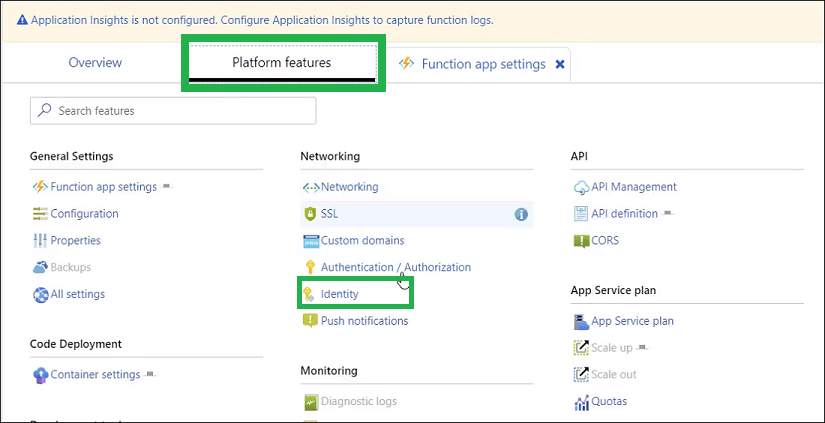
Task: Click the API Management cloud icon
Action: (581, 187)
